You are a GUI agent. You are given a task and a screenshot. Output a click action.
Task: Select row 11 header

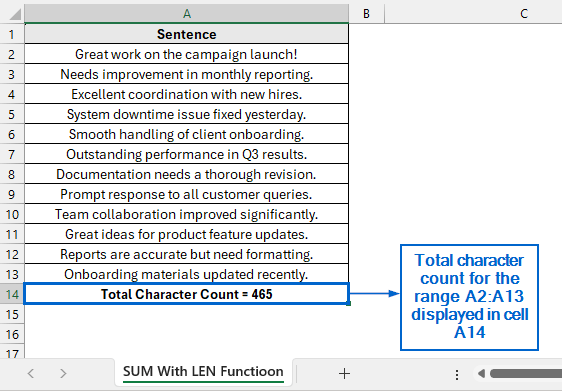tap(12, 235)
